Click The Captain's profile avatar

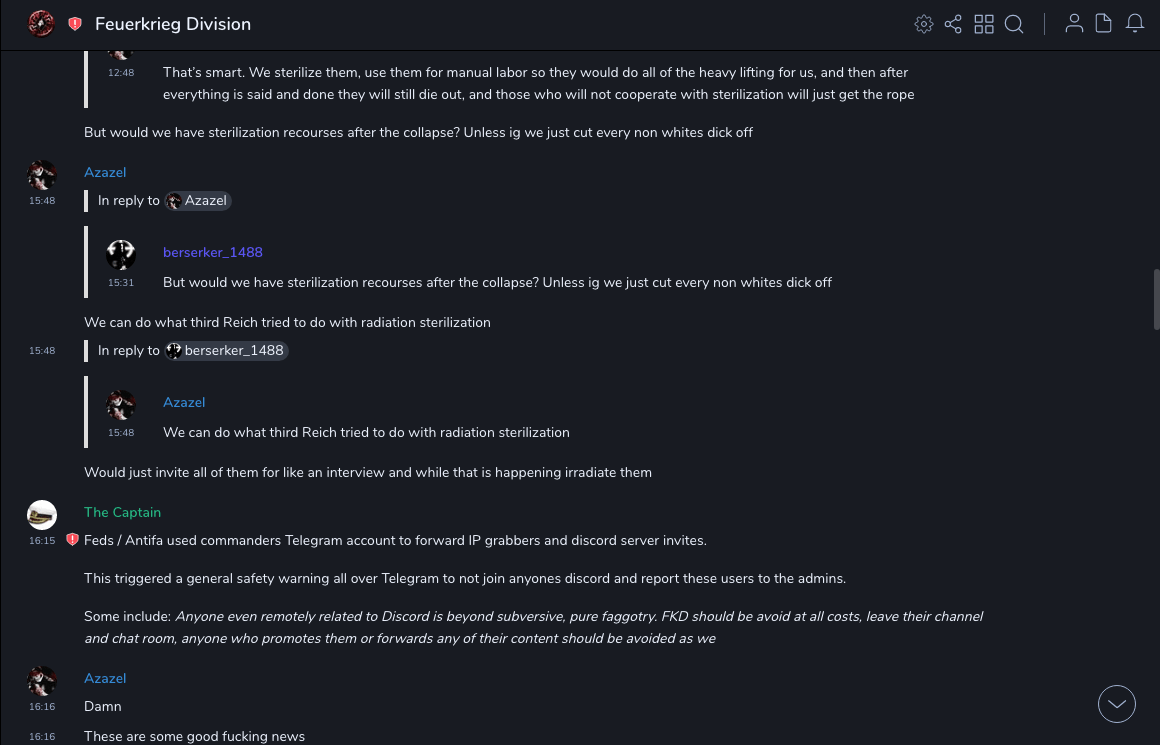(42, 514)
